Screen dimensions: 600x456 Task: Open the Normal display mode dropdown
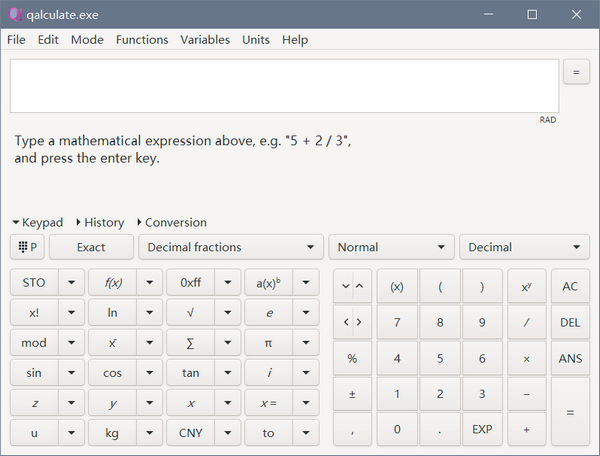[x=391, y=247]
